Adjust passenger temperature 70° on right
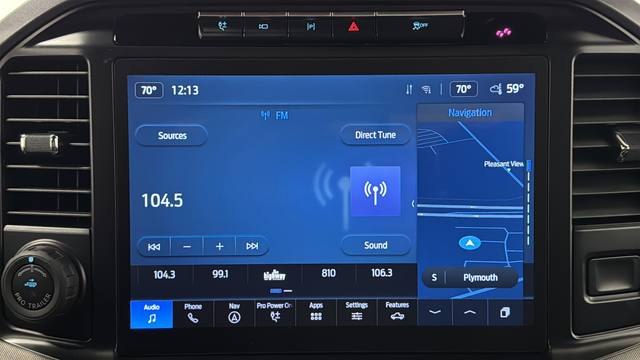The width and height of the screenshot is (640, 360). click(464, 89)
